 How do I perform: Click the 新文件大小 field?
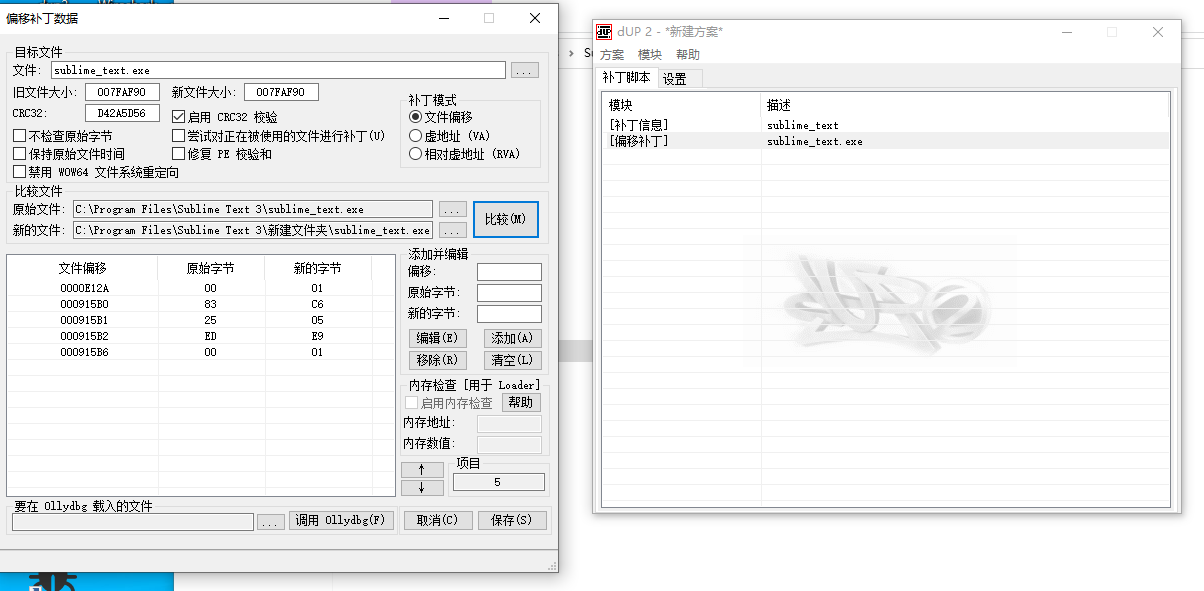pos(281,92)
